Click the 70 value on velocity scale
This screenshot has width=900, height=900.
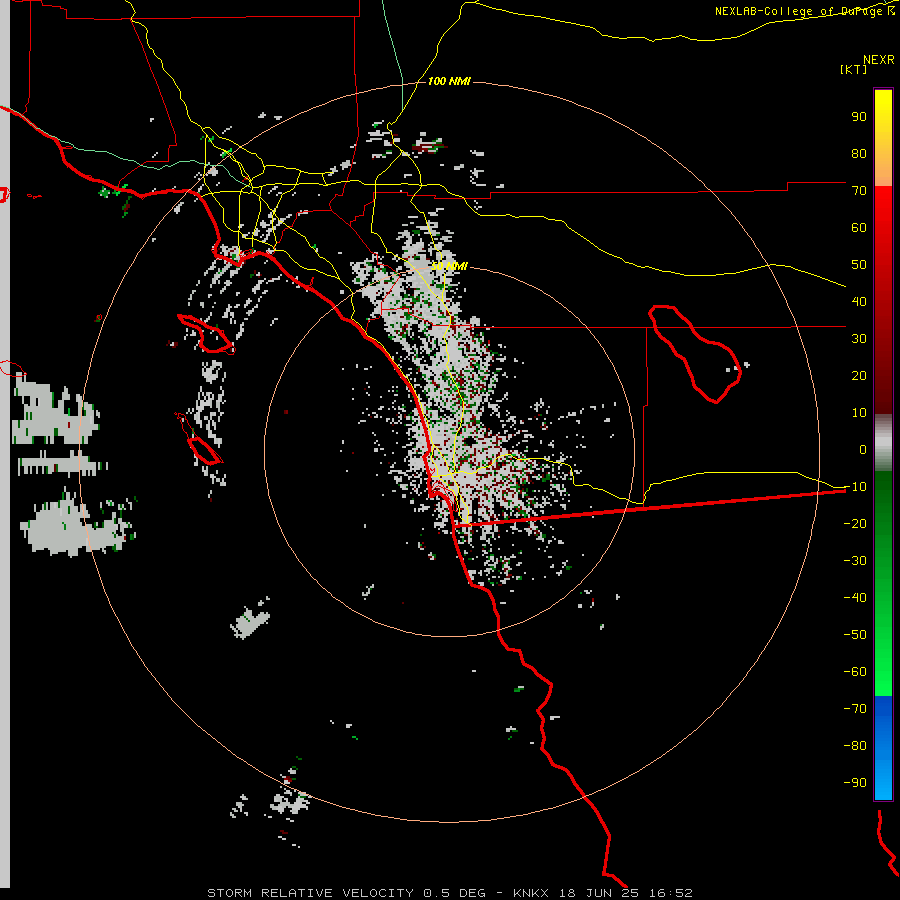point(859,191)
